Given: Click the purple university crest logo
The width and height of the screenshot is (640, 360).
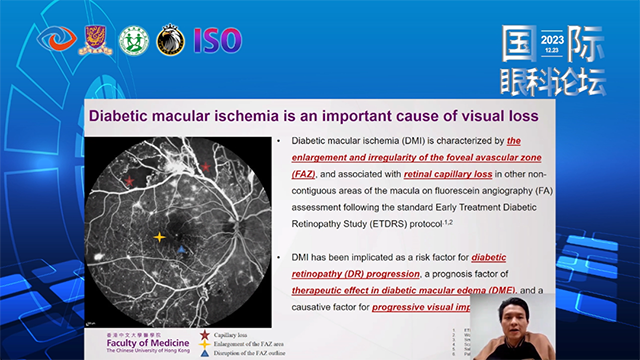Looking at the screenshot, I should [x=96, y=40].
